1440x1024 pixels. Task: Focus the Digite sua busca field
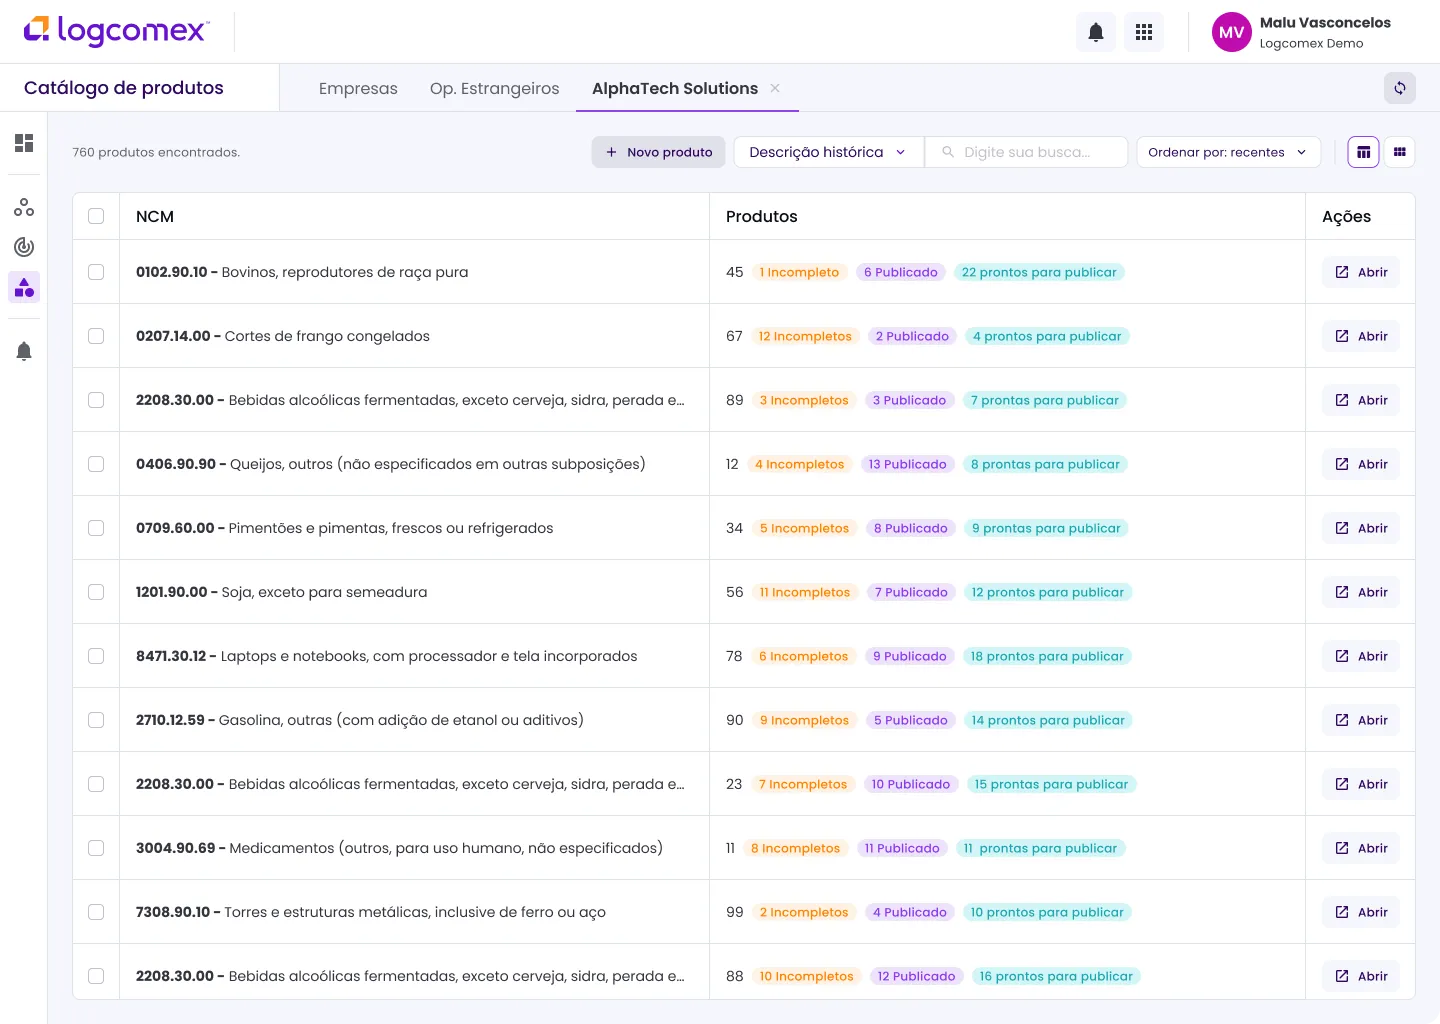(1027, 152)
